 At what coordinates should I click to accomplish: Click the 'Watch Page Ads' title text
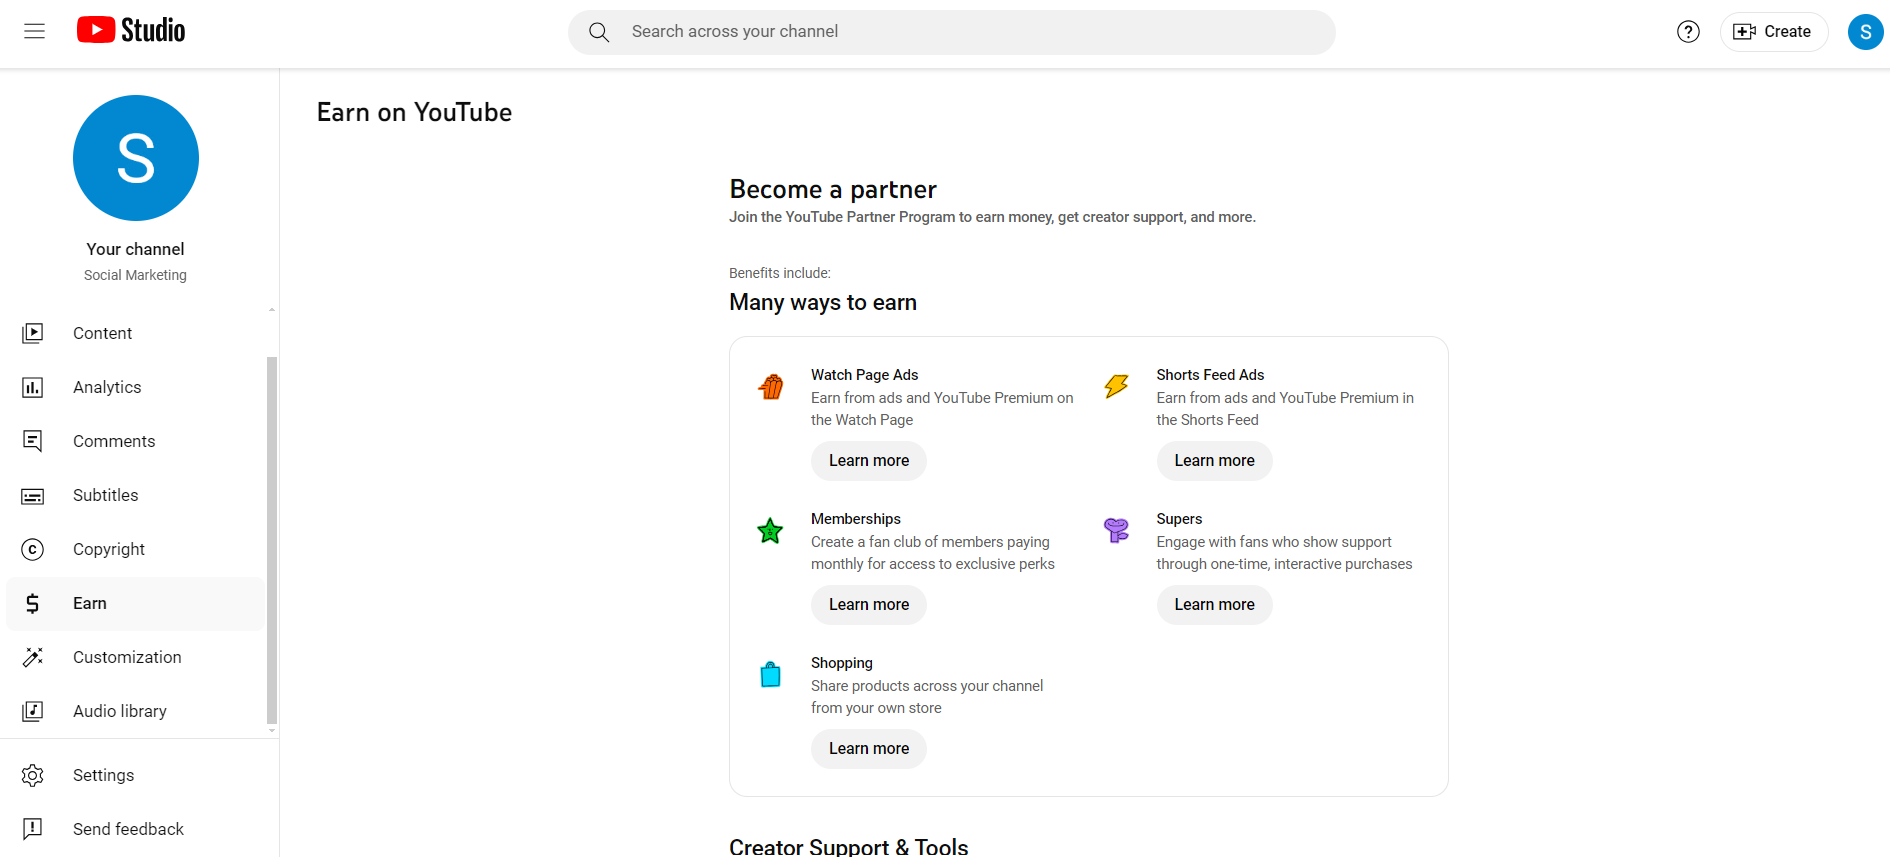tap(864, 375)
